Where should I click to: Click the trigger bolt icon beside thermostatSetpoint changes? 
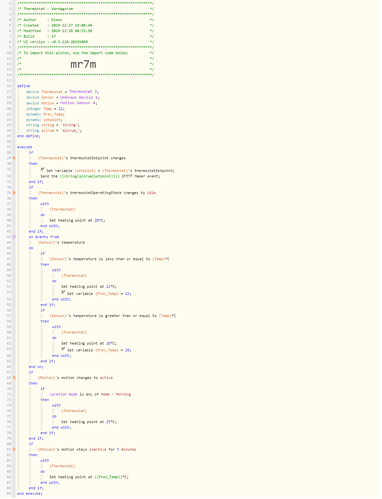[14, 158]
